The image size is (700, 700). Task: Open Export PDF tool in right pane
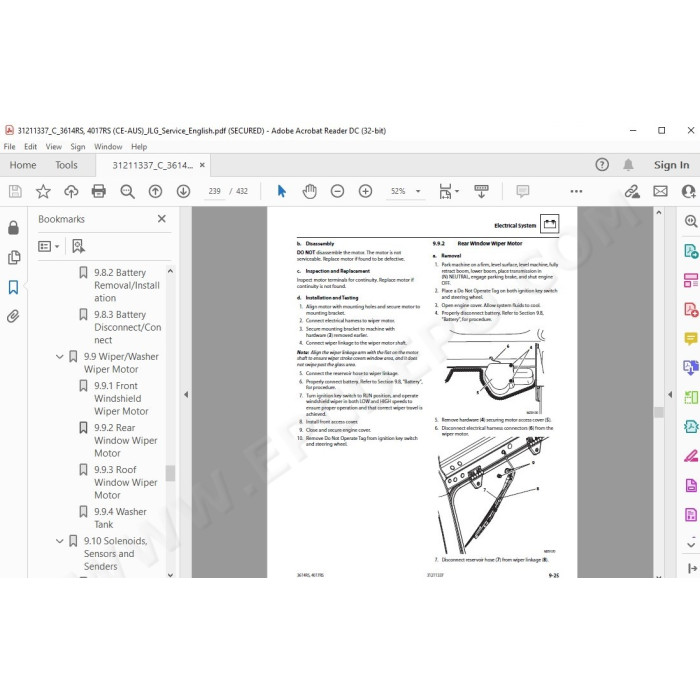click(x=691, y=251)
